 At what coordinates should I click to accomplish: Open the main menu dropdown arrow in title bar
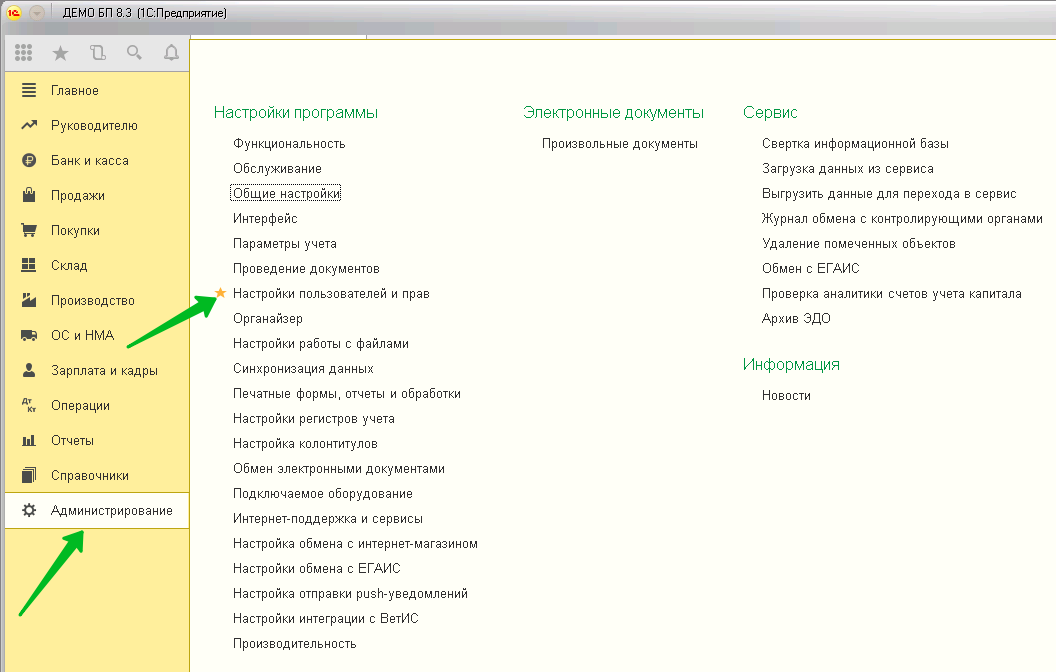click(x=37, y=13)
